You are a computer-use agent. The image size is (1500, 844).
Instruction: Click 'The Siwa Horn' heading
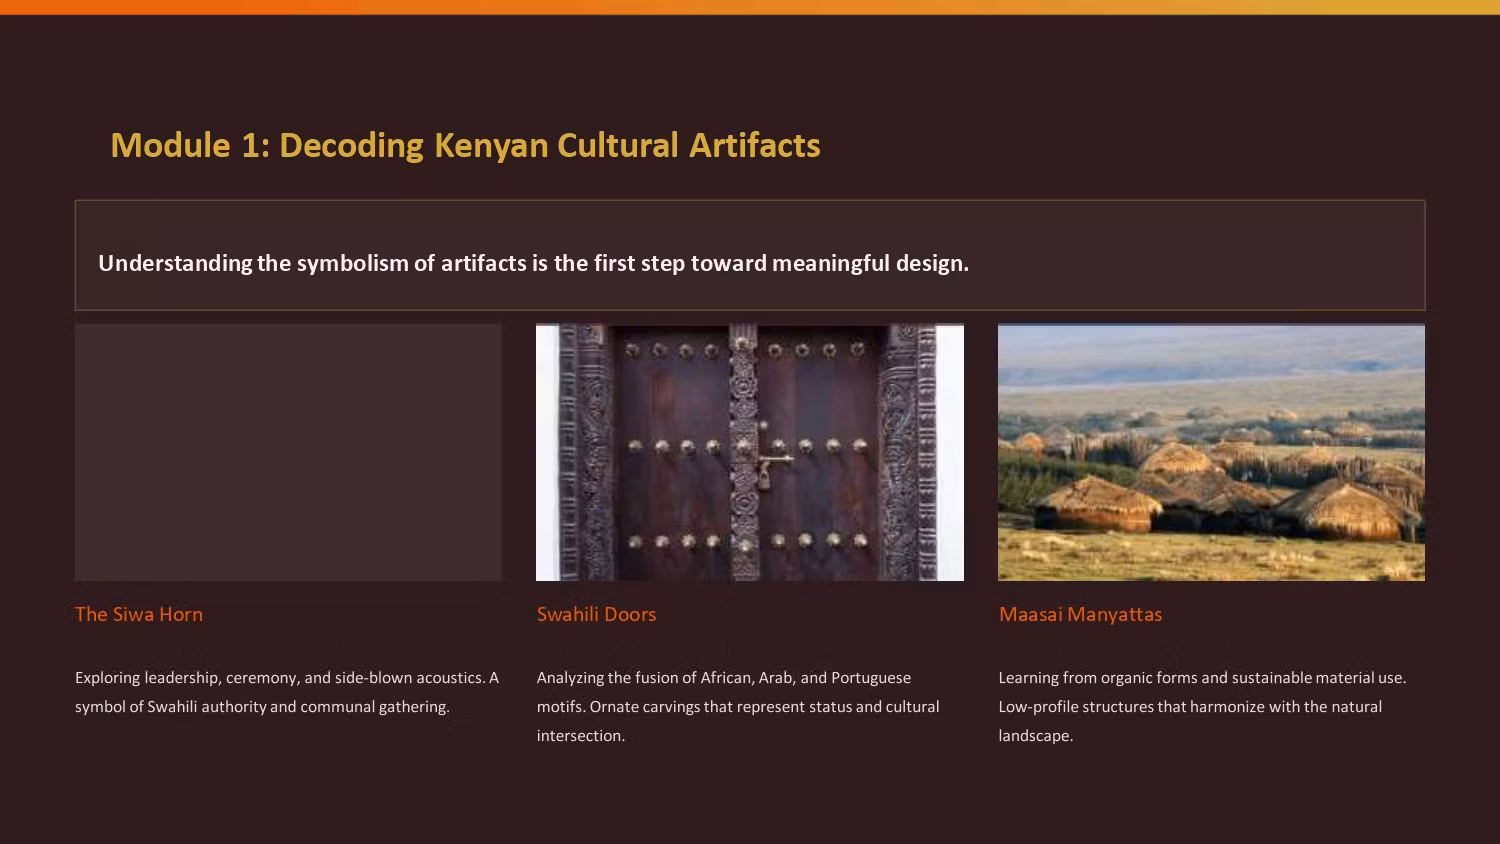pyautogui.click(x=139, y=614)
